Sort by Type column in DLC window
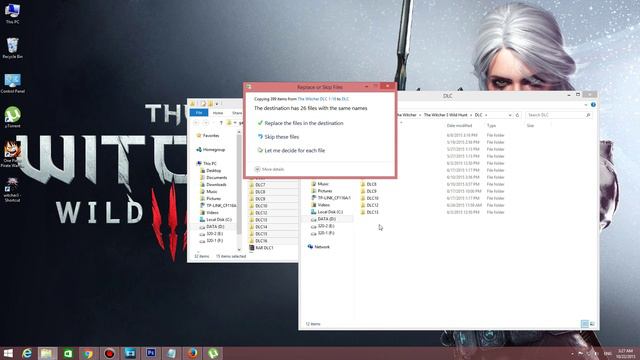The height and width of the screenshot is (360, 640). [x=491, y=126]
